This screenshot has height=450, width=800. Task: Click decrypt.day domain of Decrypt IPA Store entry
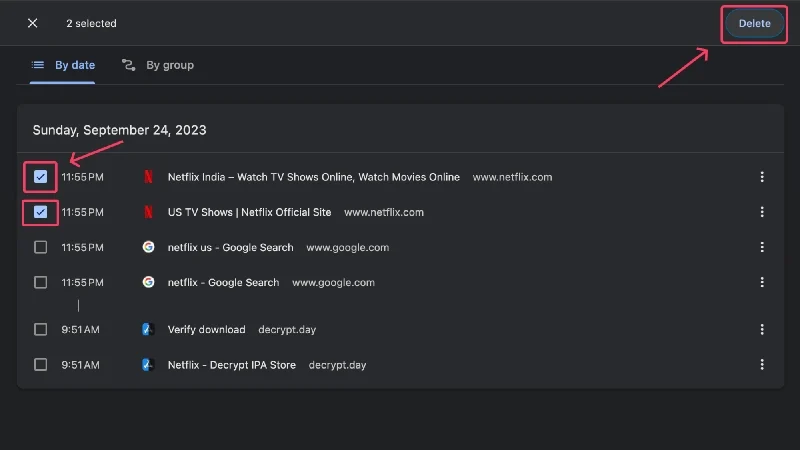click(x=337, y=365)
